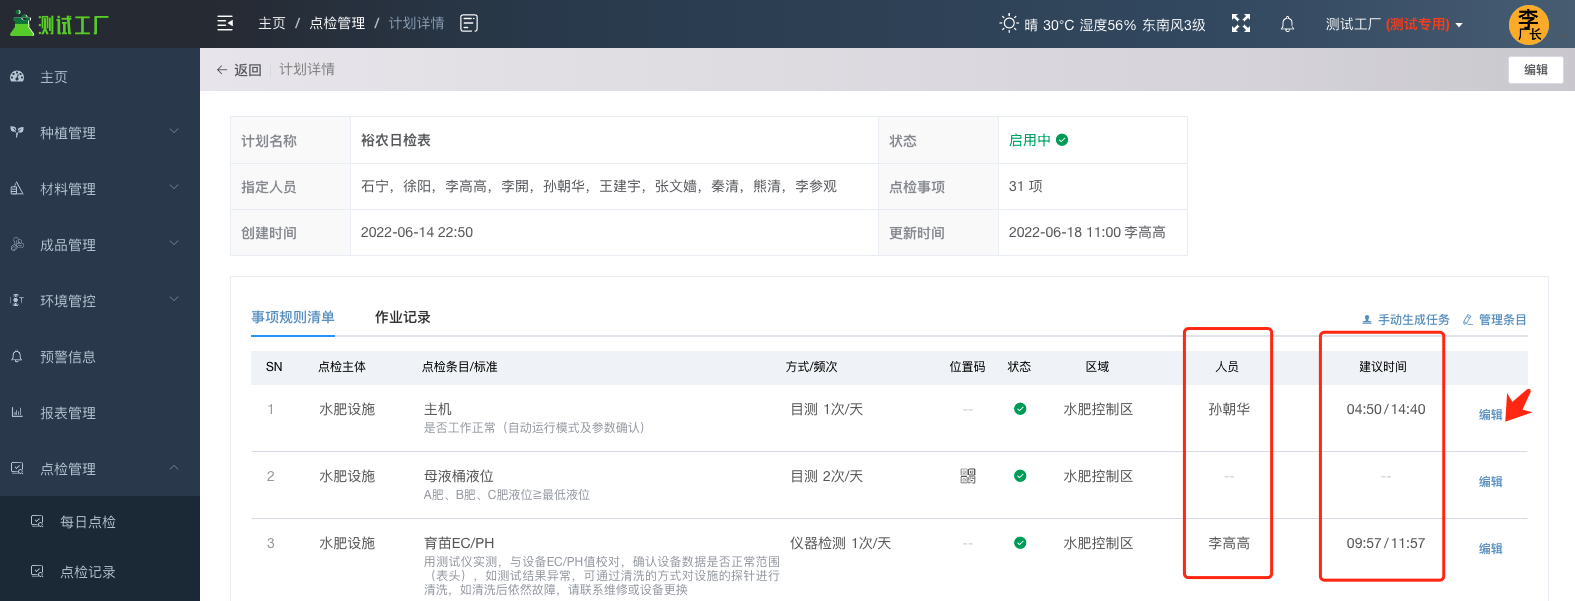Edit row 3 育苗EC/PH via 编辑 link
The width and height of the screenshot is (1575, 601).
coord(1491,549)
